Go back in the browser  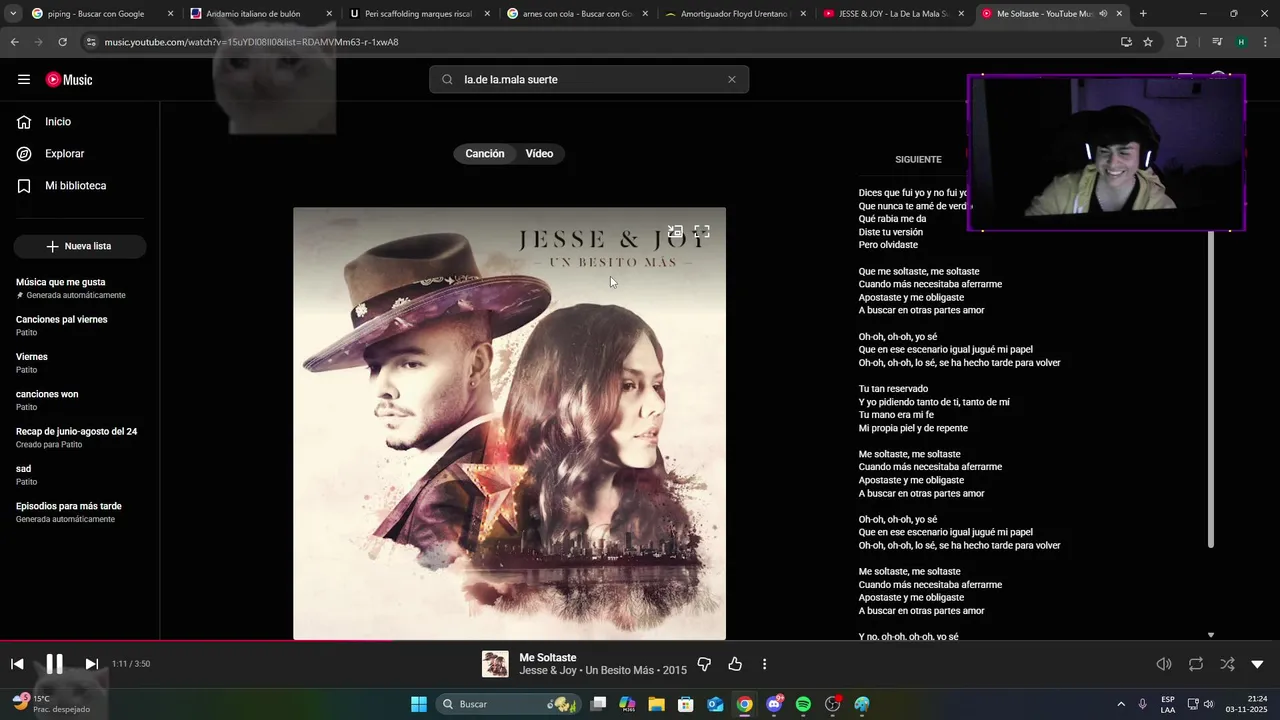pyautogui.click(x=14, y=42)
